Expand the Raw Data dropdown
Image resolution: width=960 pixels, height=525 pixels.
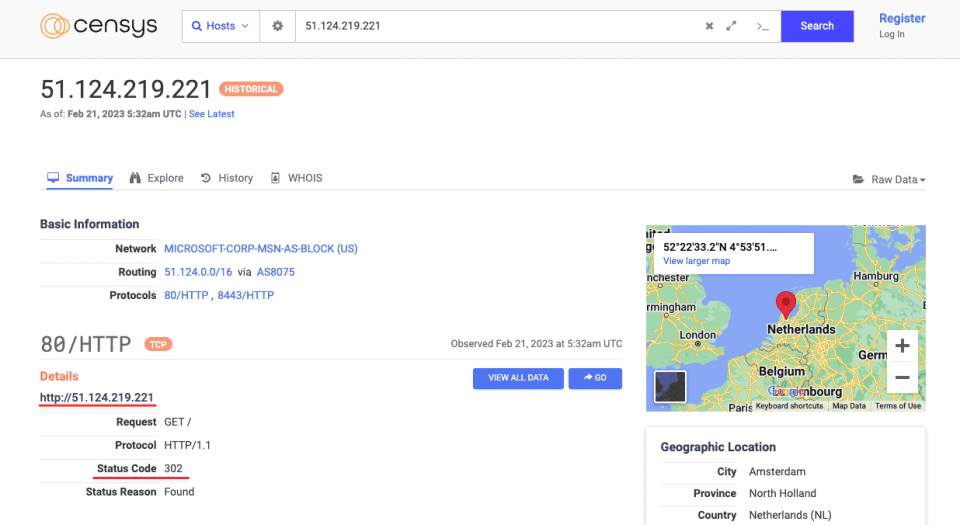tap(889, 179)
